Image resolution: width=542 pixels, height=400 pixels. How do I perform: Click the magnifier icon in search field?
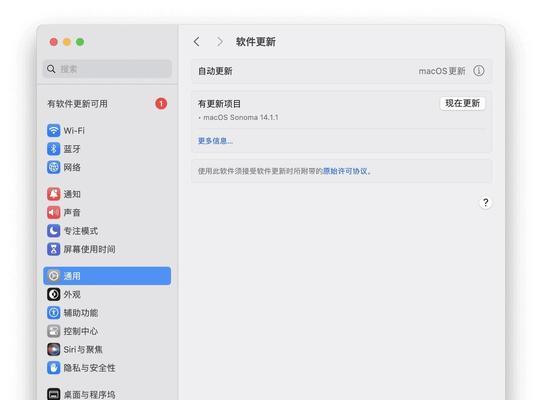(x=51, y=69)
